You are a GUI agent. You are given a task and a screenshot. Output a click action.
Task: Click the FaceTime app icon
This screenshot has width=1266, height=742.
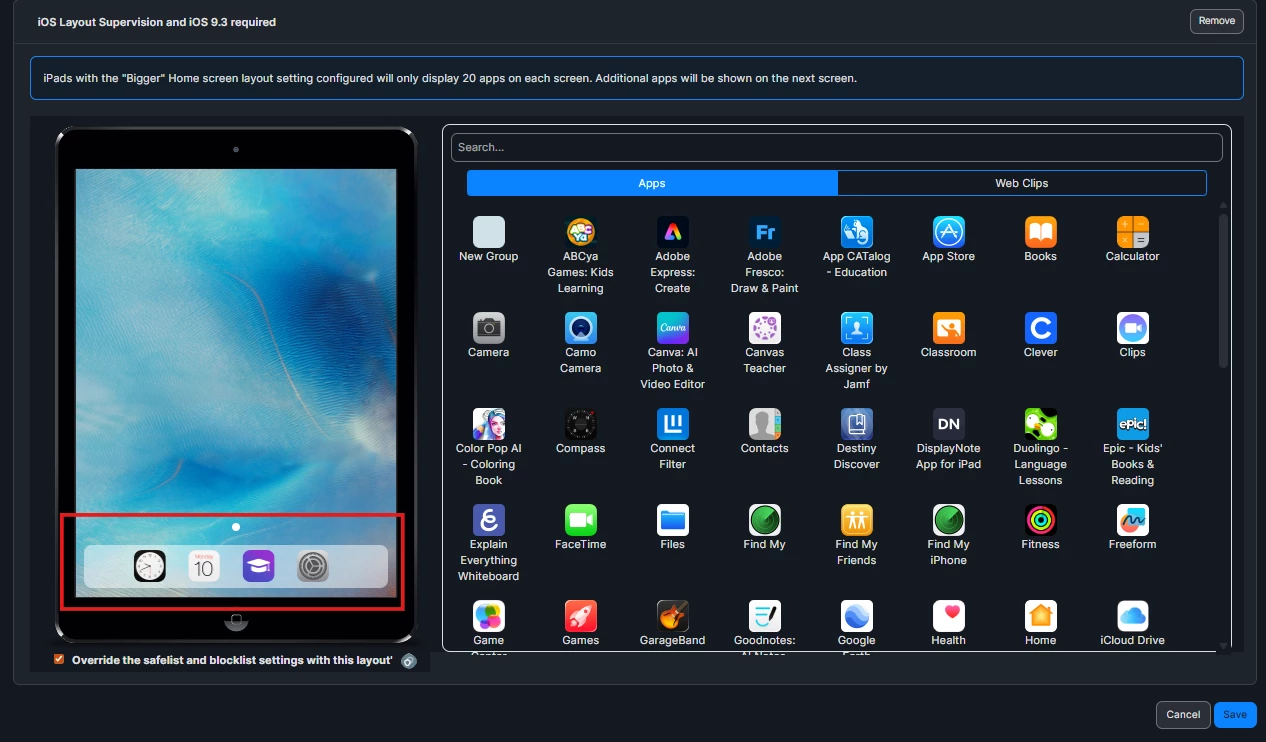point(580,520)
